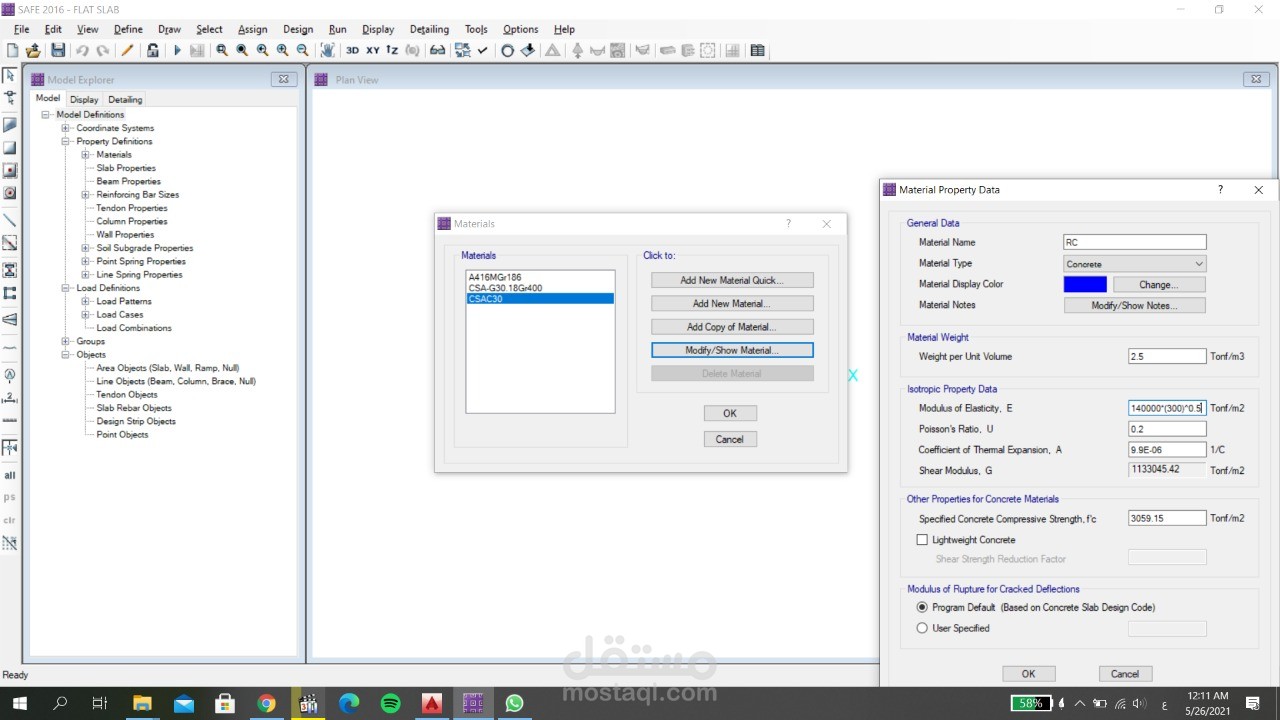This screenshot has height=720, width=1280.
Task: Click the Material Name field containing RC
Action: pos(1135,242)
